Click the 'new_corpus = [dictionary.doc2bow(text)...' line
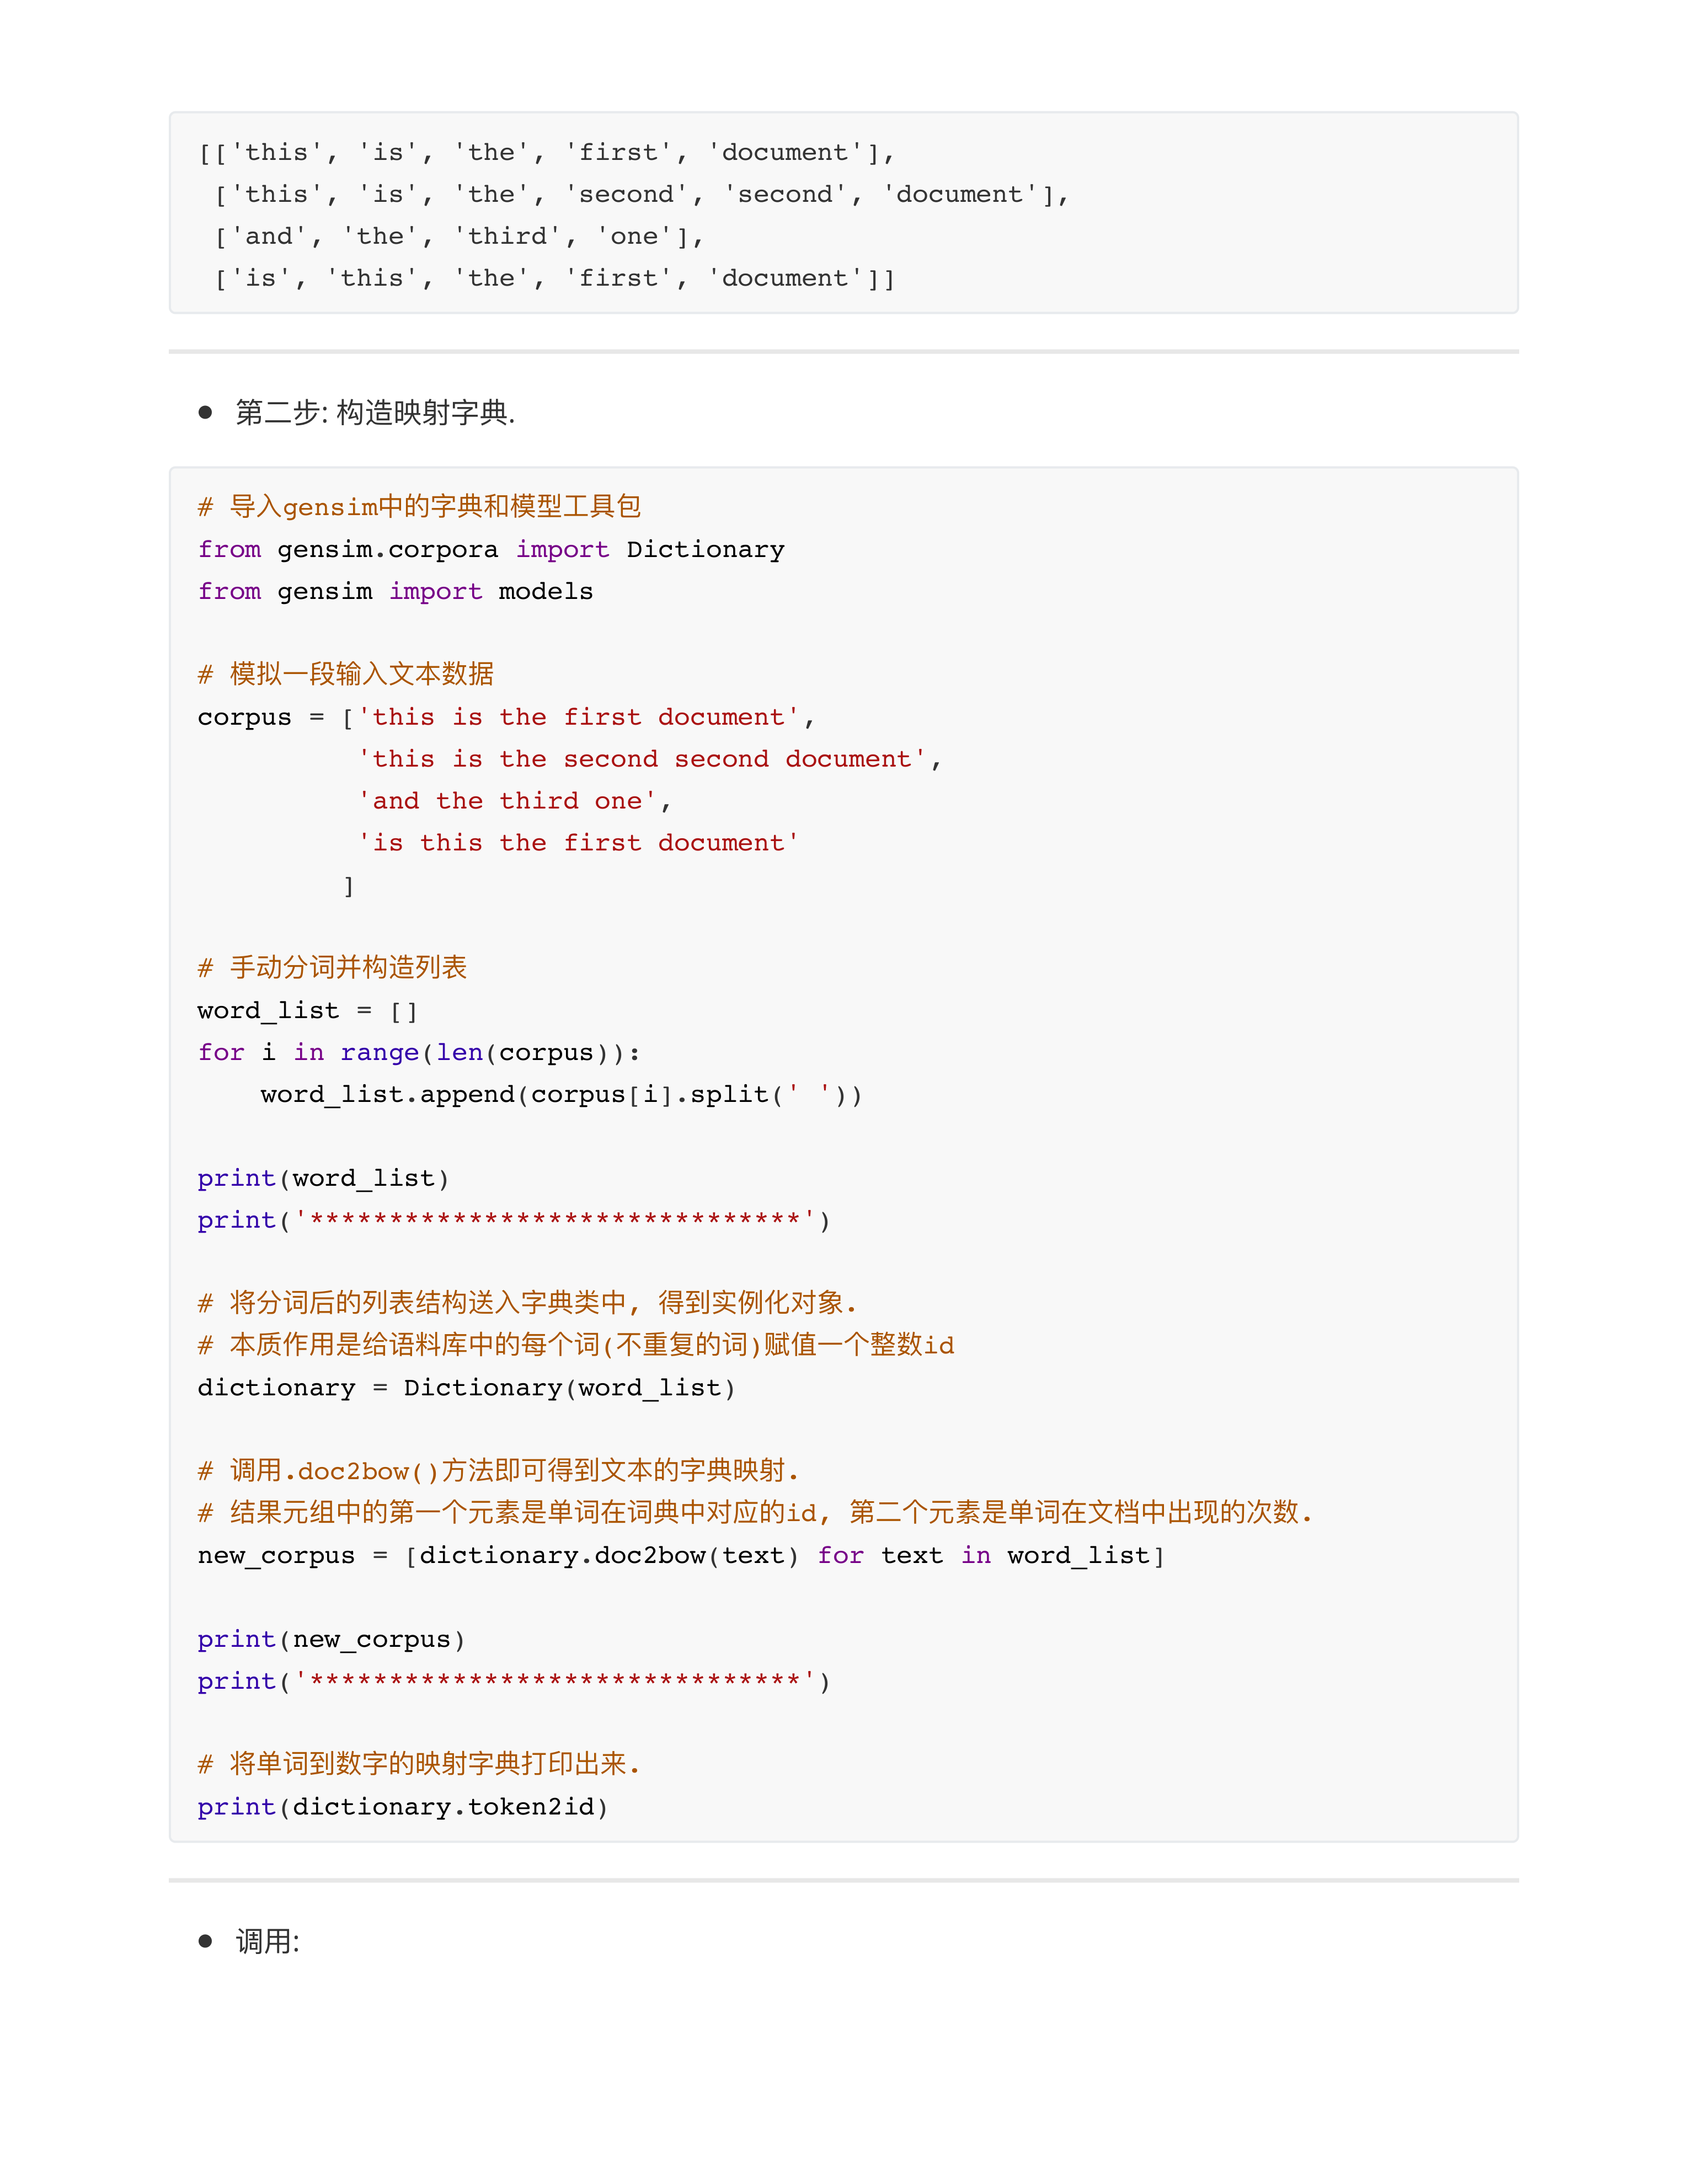 (x=680, y=1555)
